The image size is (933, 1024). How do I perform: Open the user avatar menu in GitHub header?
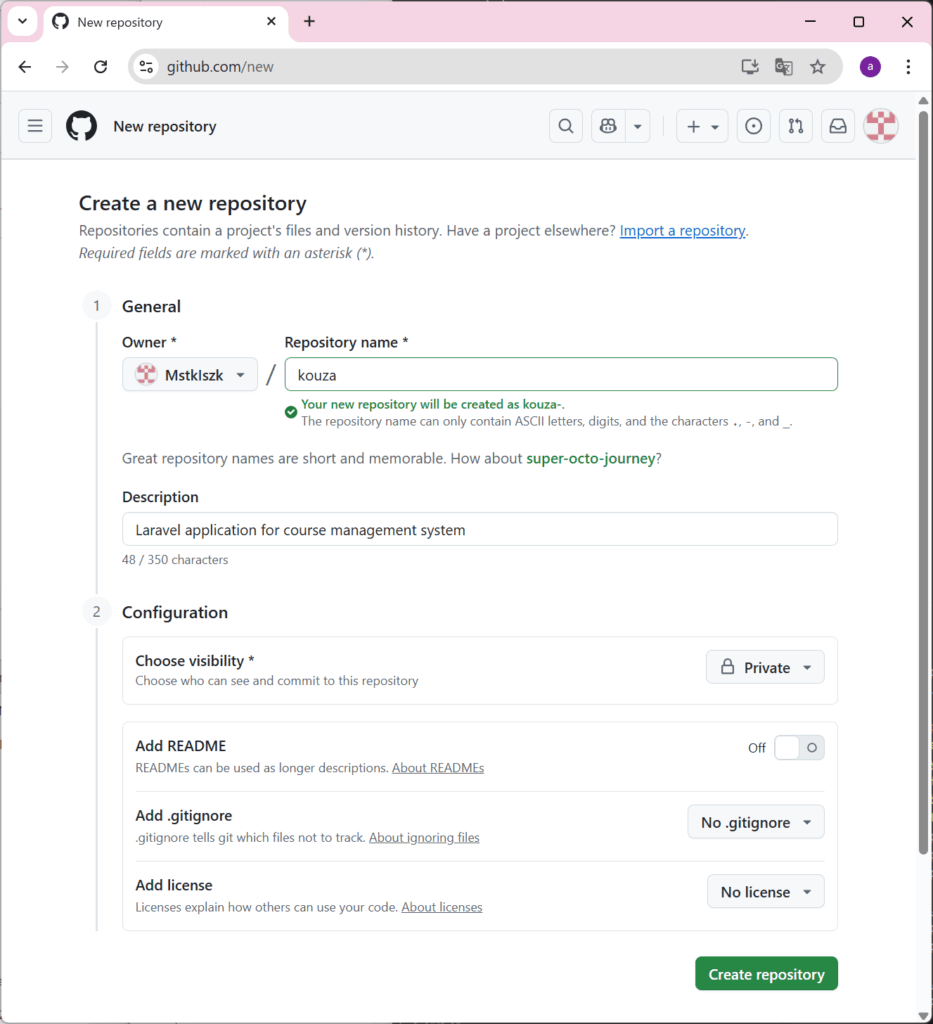(x=881, y=126)
